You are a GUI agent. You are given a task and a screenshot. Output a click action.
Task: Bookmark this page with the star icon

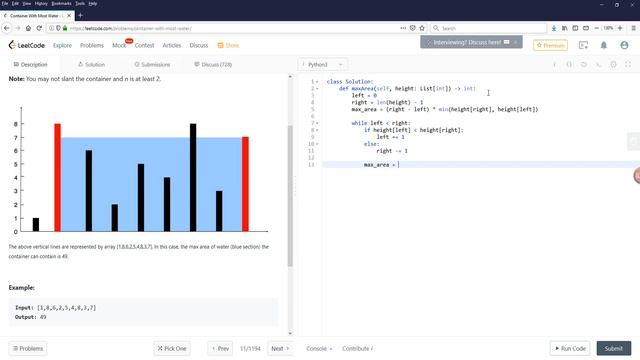pos(422,28)
